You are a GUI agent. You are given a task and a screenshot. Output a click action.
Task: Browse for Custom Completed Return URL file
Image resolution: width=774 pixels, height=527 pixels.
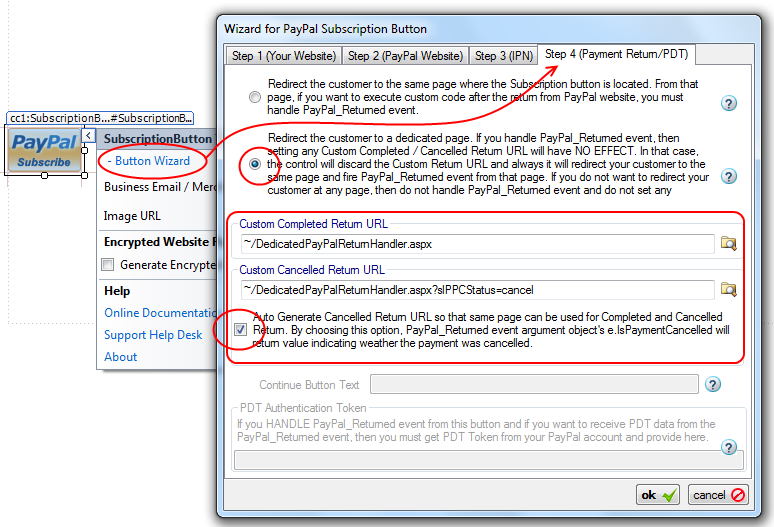(x=729, y=243)
